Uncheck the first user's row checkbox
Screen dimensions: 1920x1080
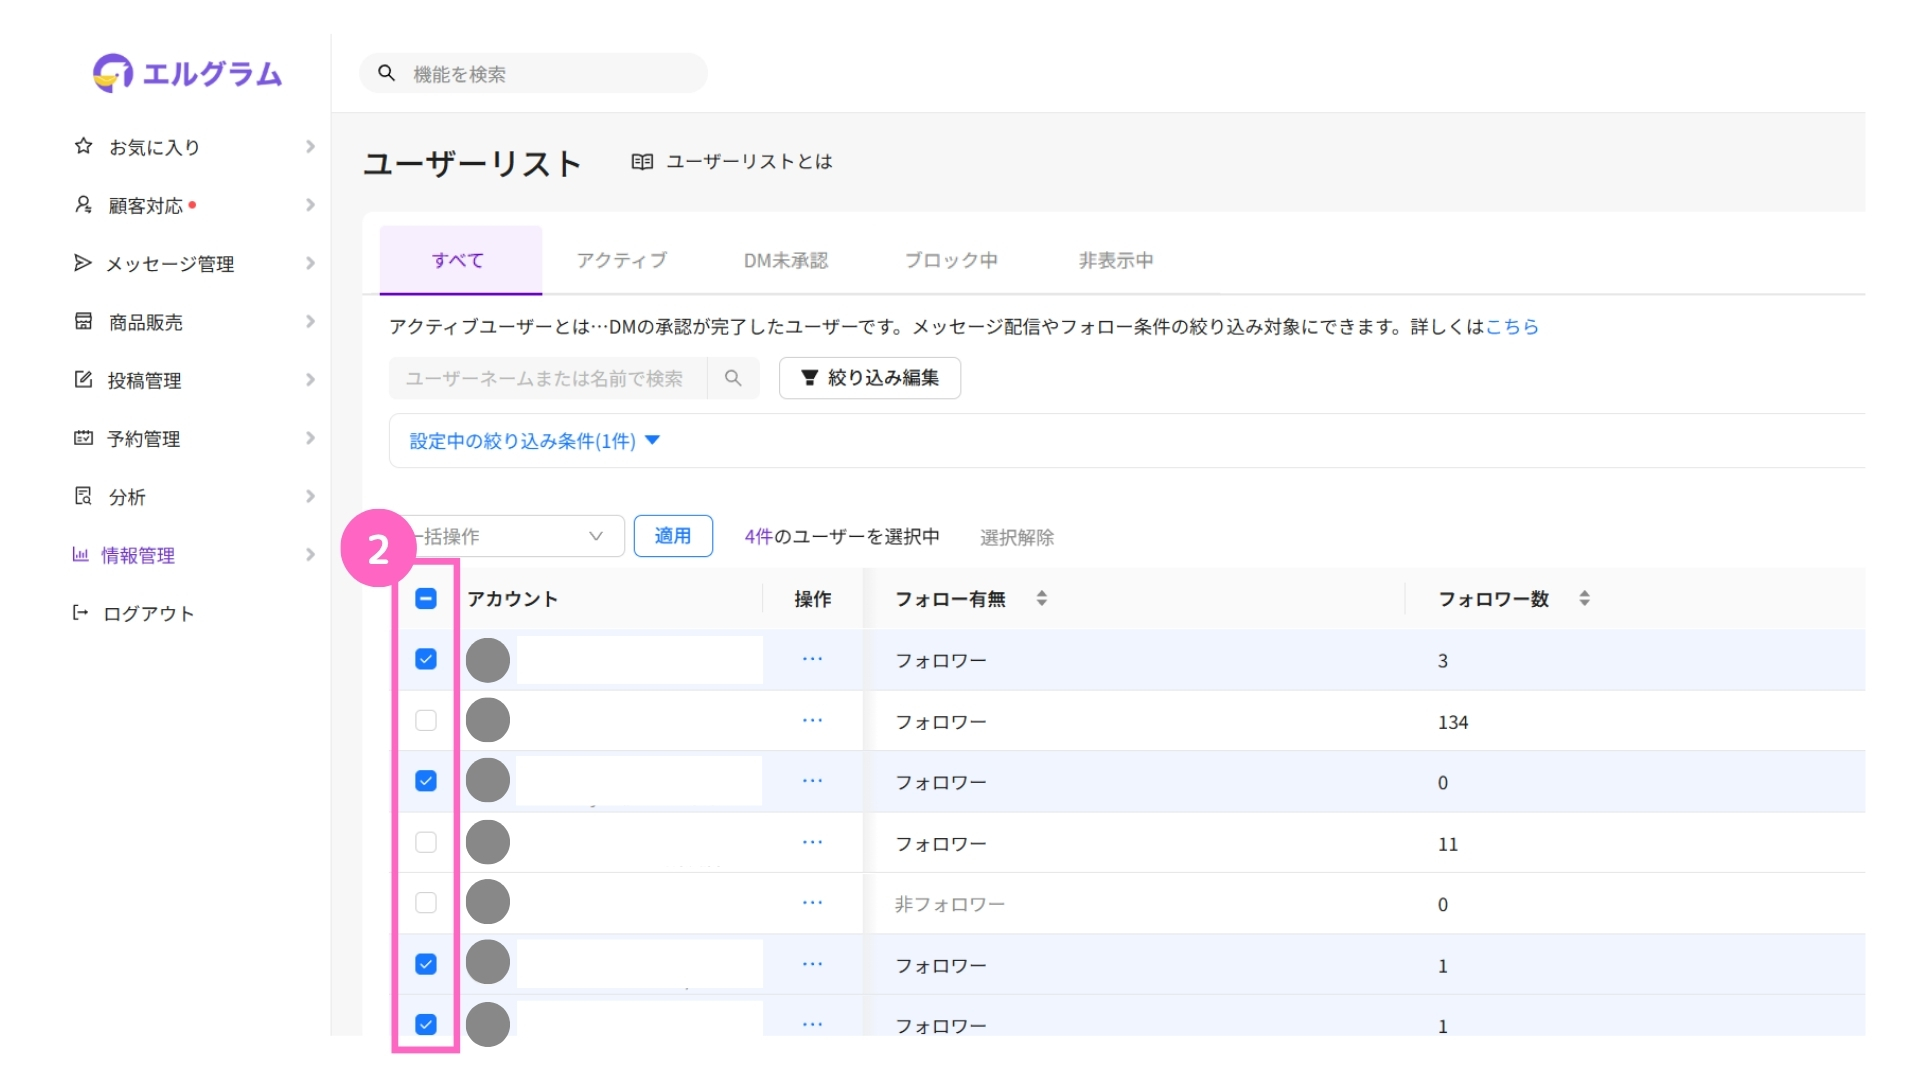426,659
